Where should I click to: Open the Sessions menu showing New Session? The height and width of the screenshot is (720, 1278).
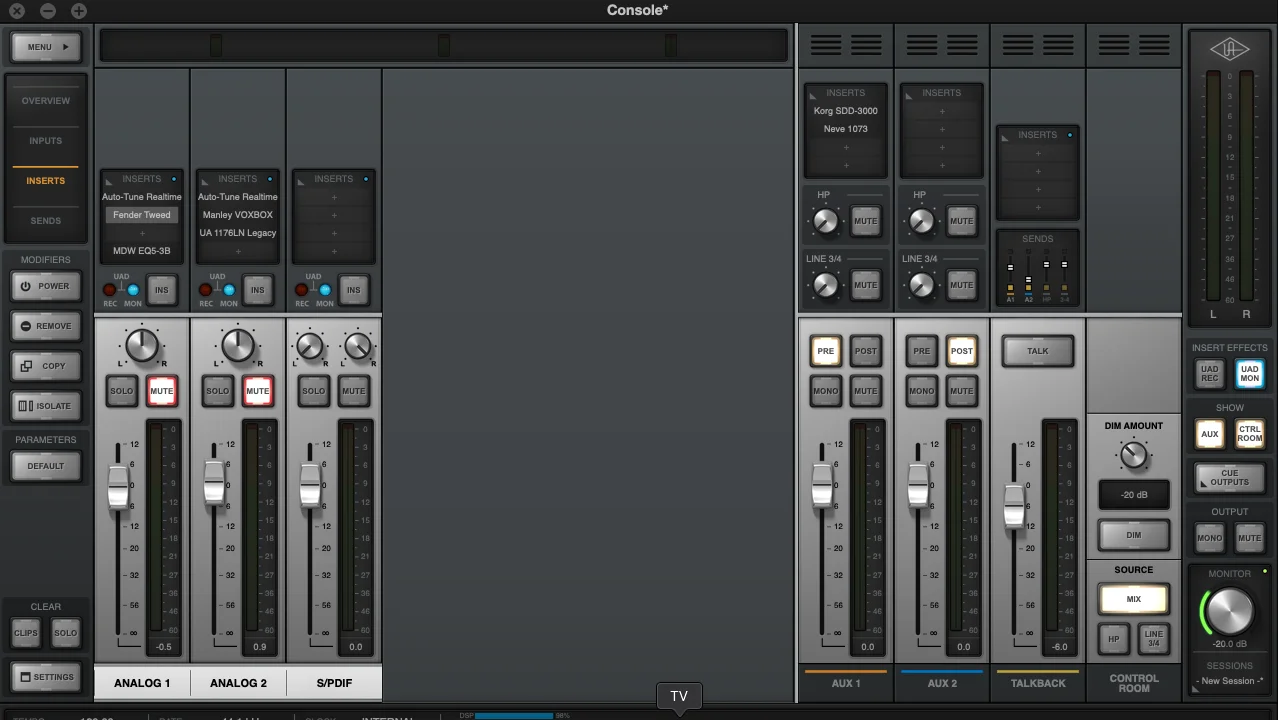click(x=1230, y=681)
